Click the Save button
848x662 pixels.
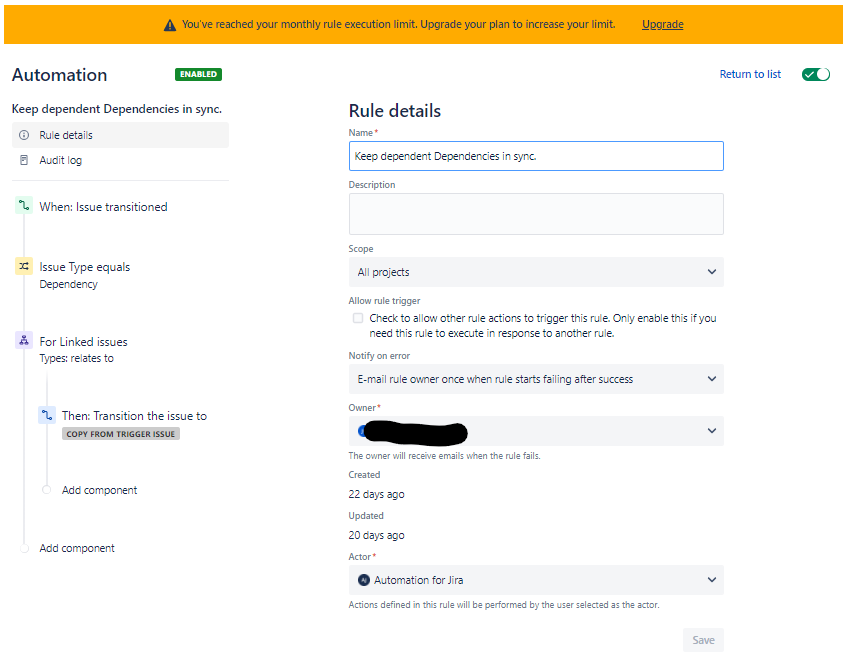point(703,640)
